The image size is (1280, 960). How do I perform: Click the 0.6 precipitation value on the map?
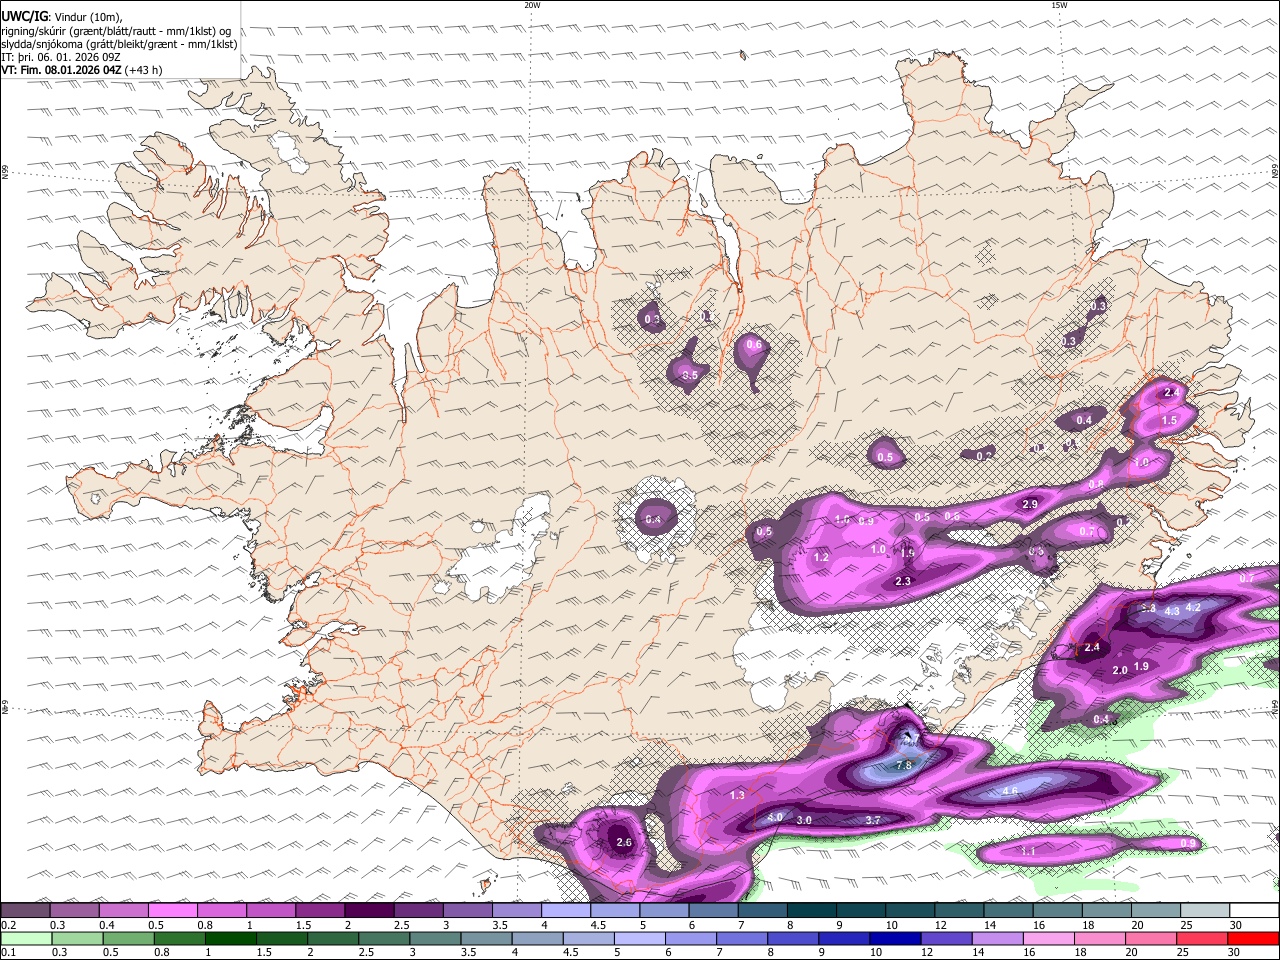[x=754, y=345]
